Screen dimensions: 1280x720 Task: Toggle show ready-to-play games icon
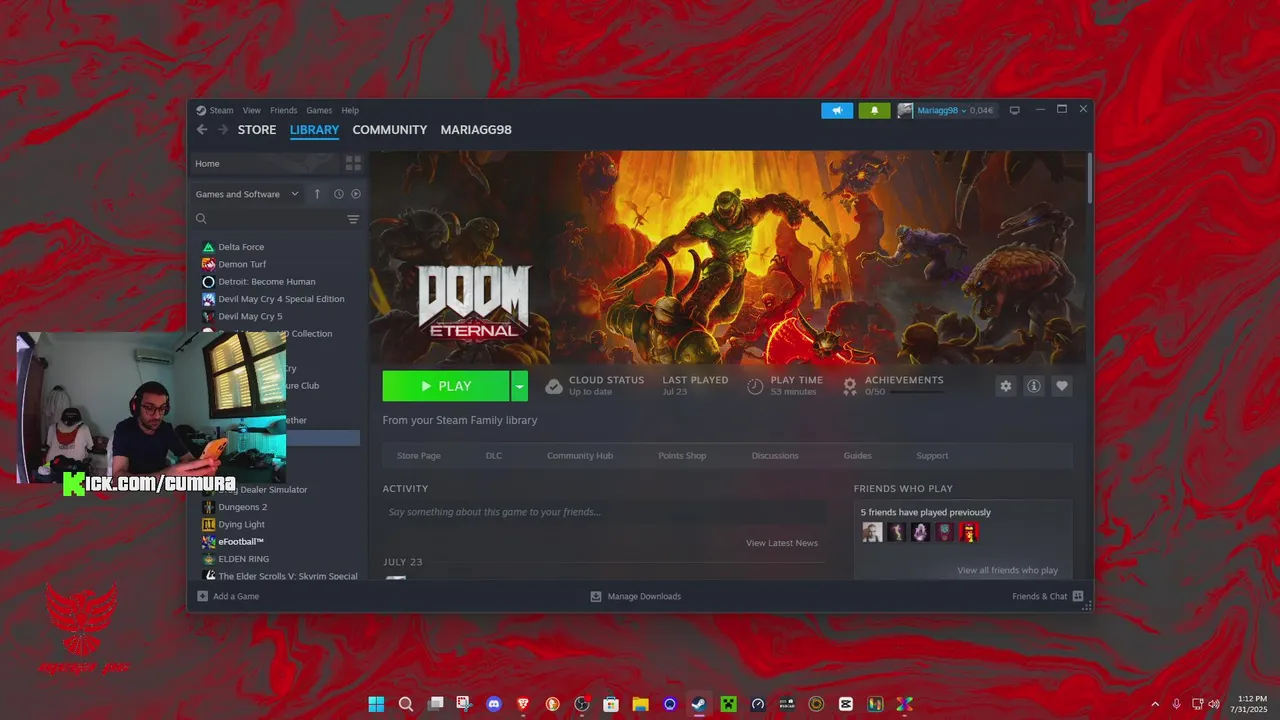pyautogui.click(x=355, y=194)
